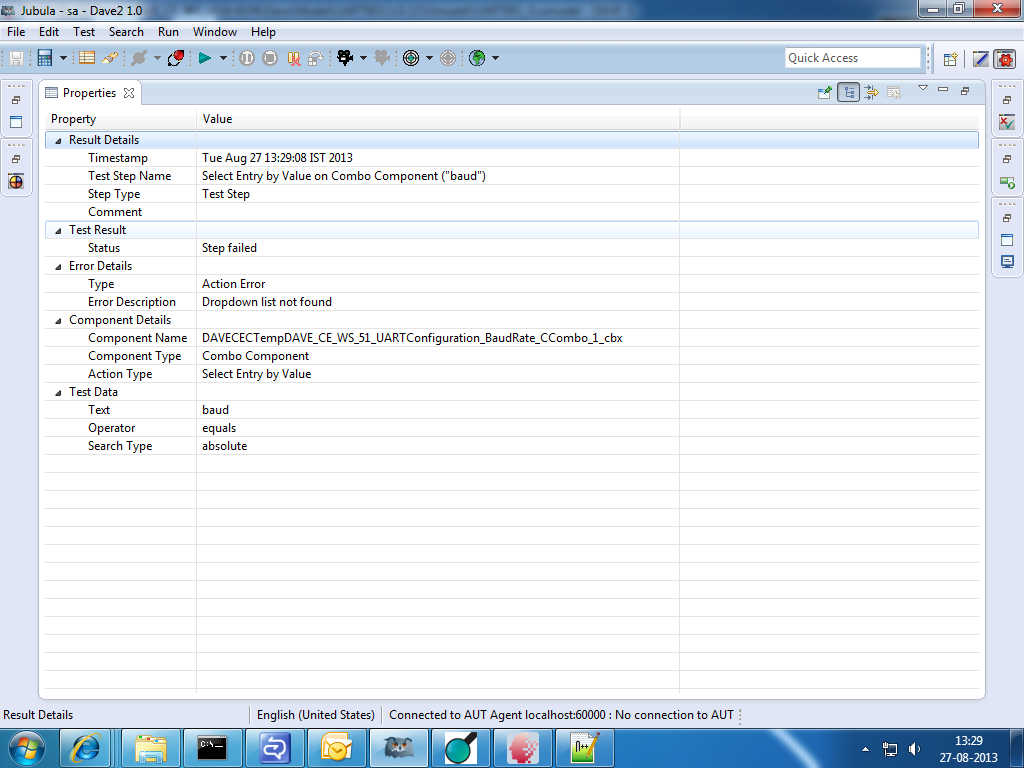This screenshot has height=768, width=1024.
Task: Open dropdown arrow beside green play icon
Action: (223, 58)
